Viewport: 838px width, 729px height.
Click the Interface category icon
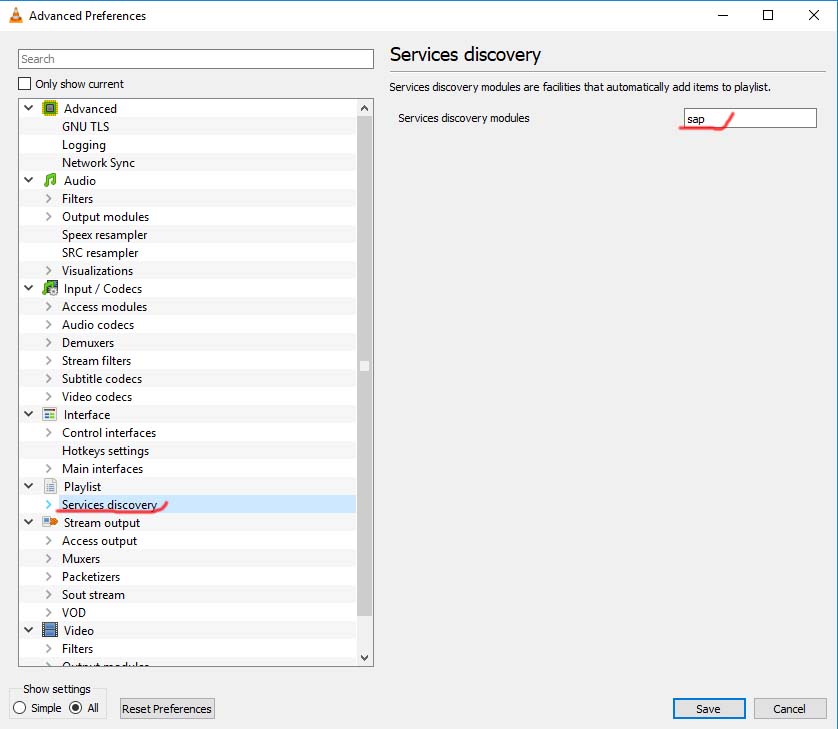pos(50,414)
